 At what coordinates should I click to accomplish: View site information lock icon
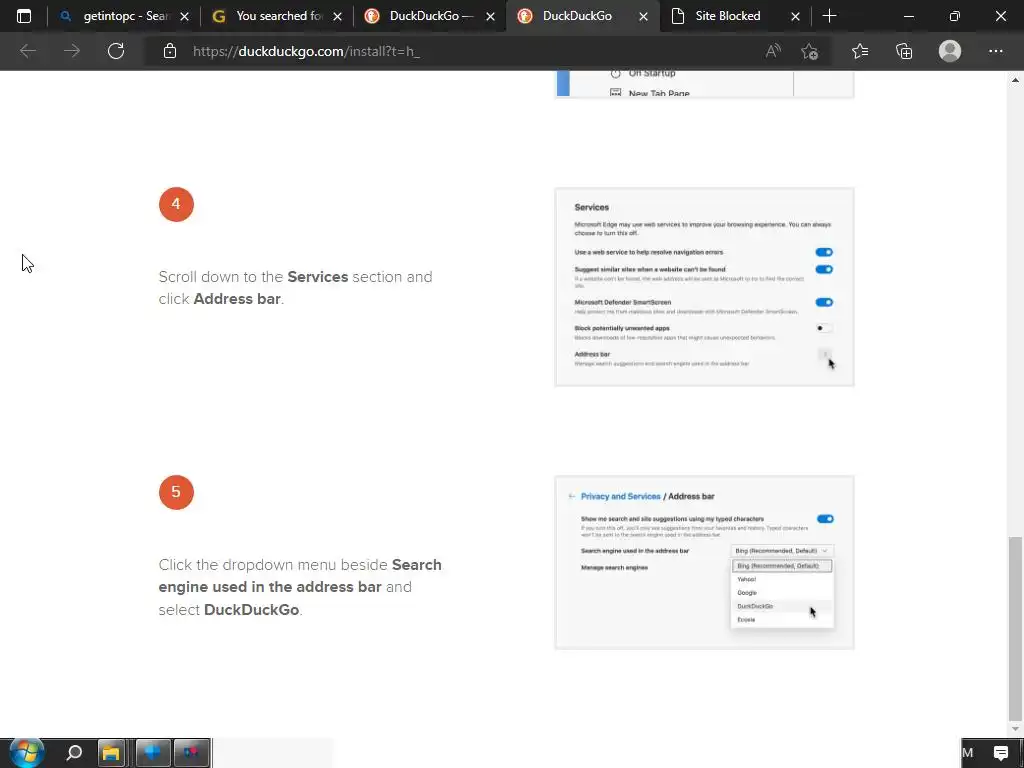click(170, 51)
